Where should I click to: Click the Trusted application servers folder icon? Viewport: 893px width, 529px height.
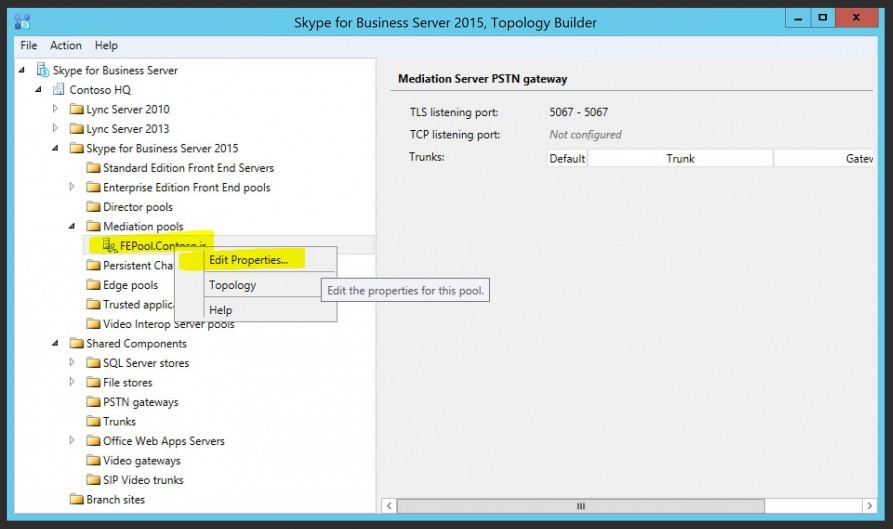[93, 304]
